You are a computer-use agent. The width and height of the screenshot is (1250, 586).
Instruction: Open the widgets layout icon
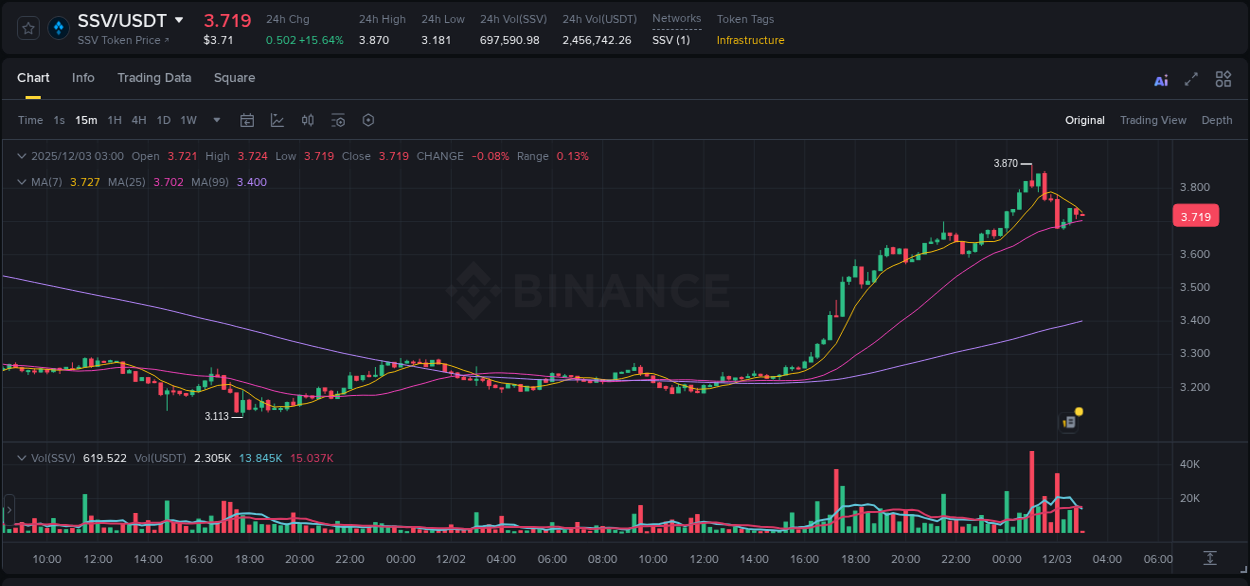tap(1222, 79)
